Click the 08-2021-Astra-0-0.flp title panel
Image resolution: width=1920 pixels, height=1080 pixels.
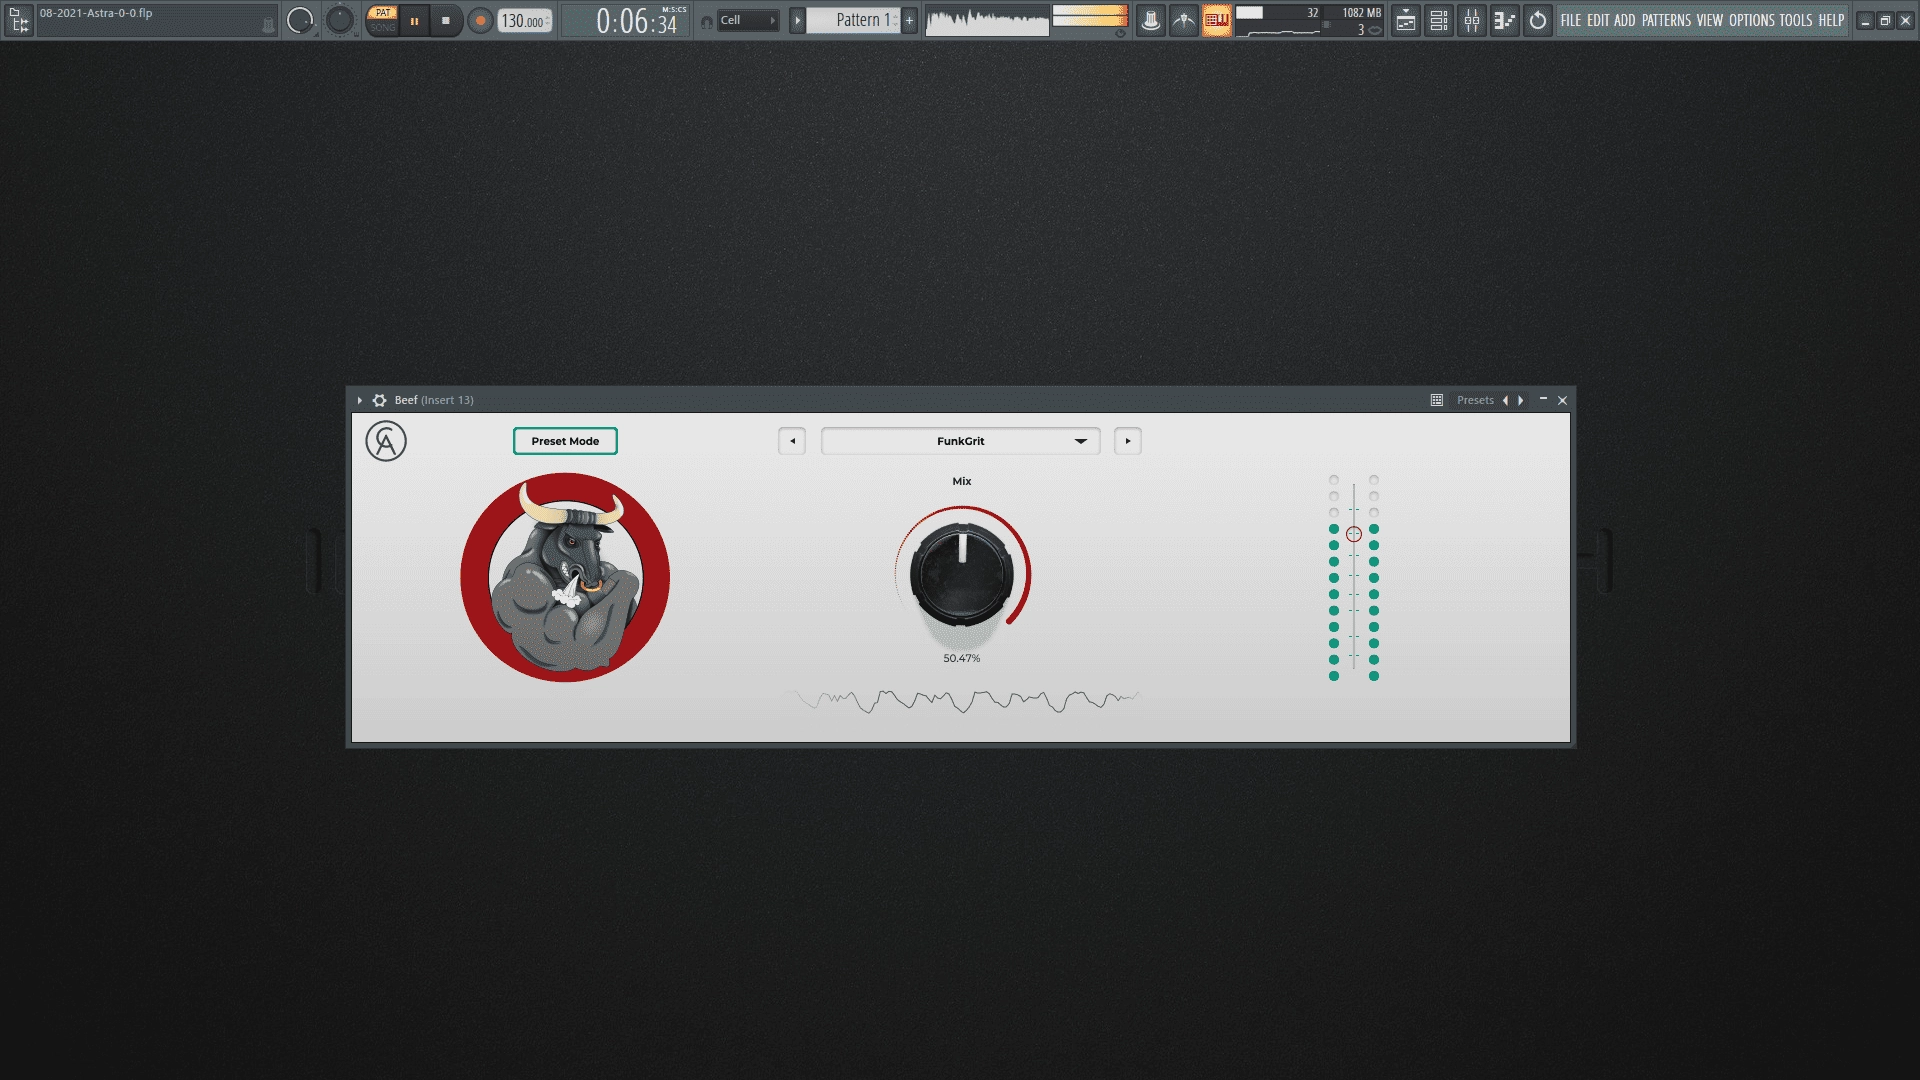pyautogui.click(x=156, y=20)
